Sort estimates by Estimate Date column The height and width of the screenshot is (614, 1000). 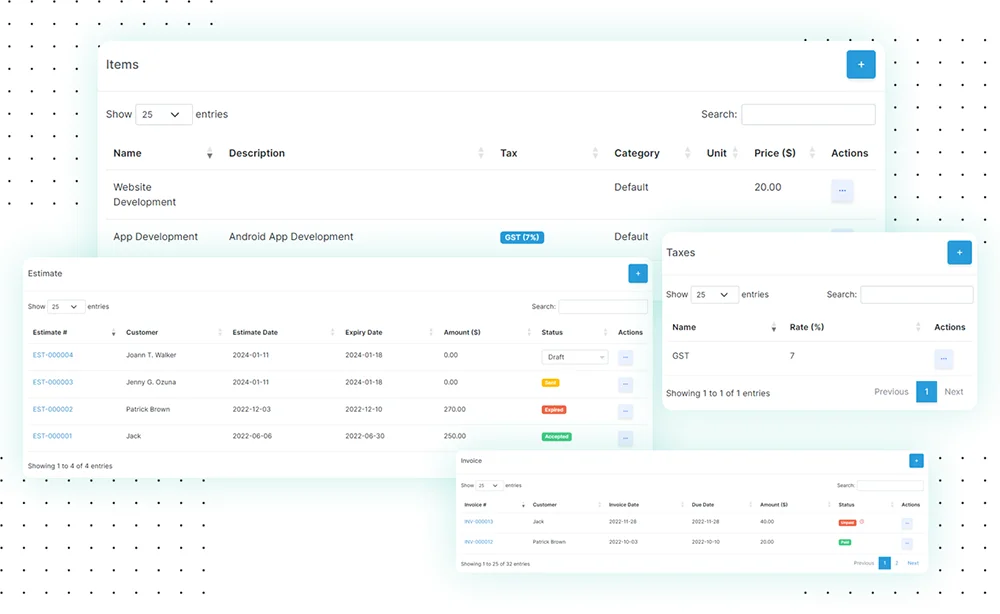point(256,332)
